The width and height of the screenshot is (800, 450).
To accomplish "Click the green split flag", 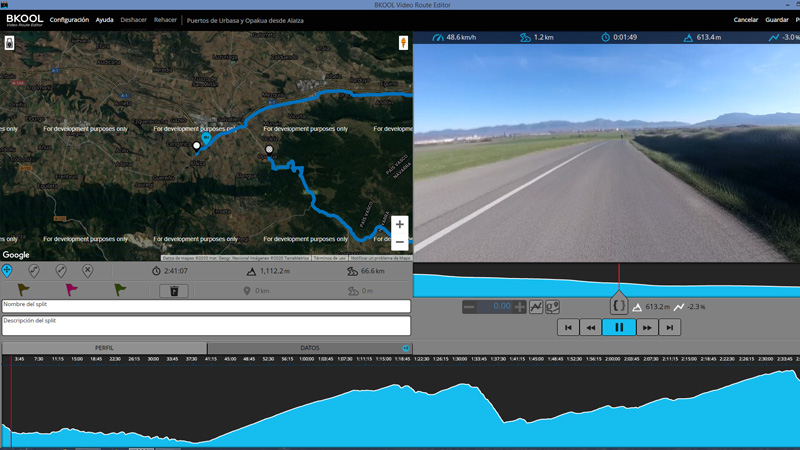I will coord(120,290).
